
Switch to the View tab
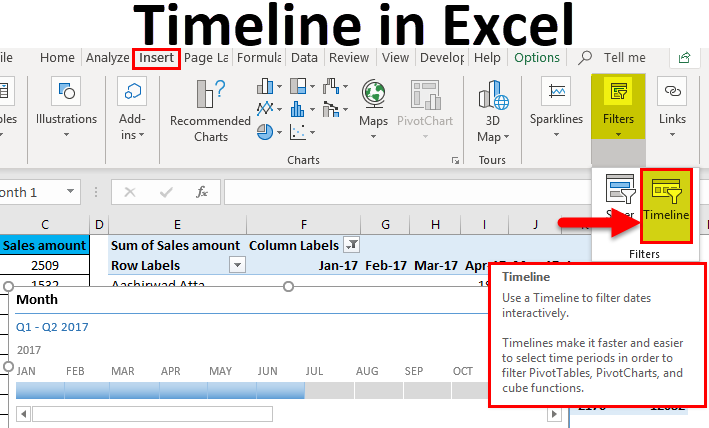395,58
